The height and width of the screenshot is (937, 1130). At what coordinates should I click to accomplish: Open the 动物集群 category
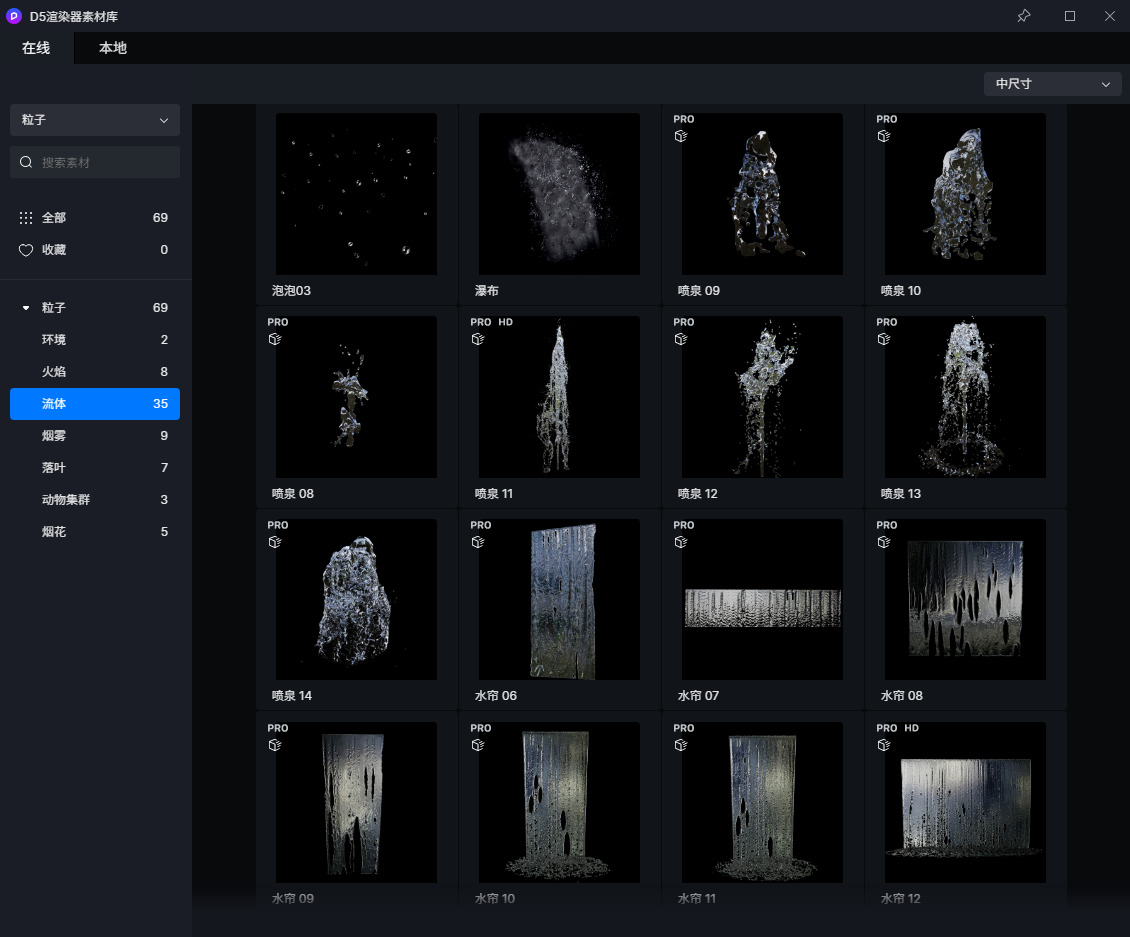95,500
